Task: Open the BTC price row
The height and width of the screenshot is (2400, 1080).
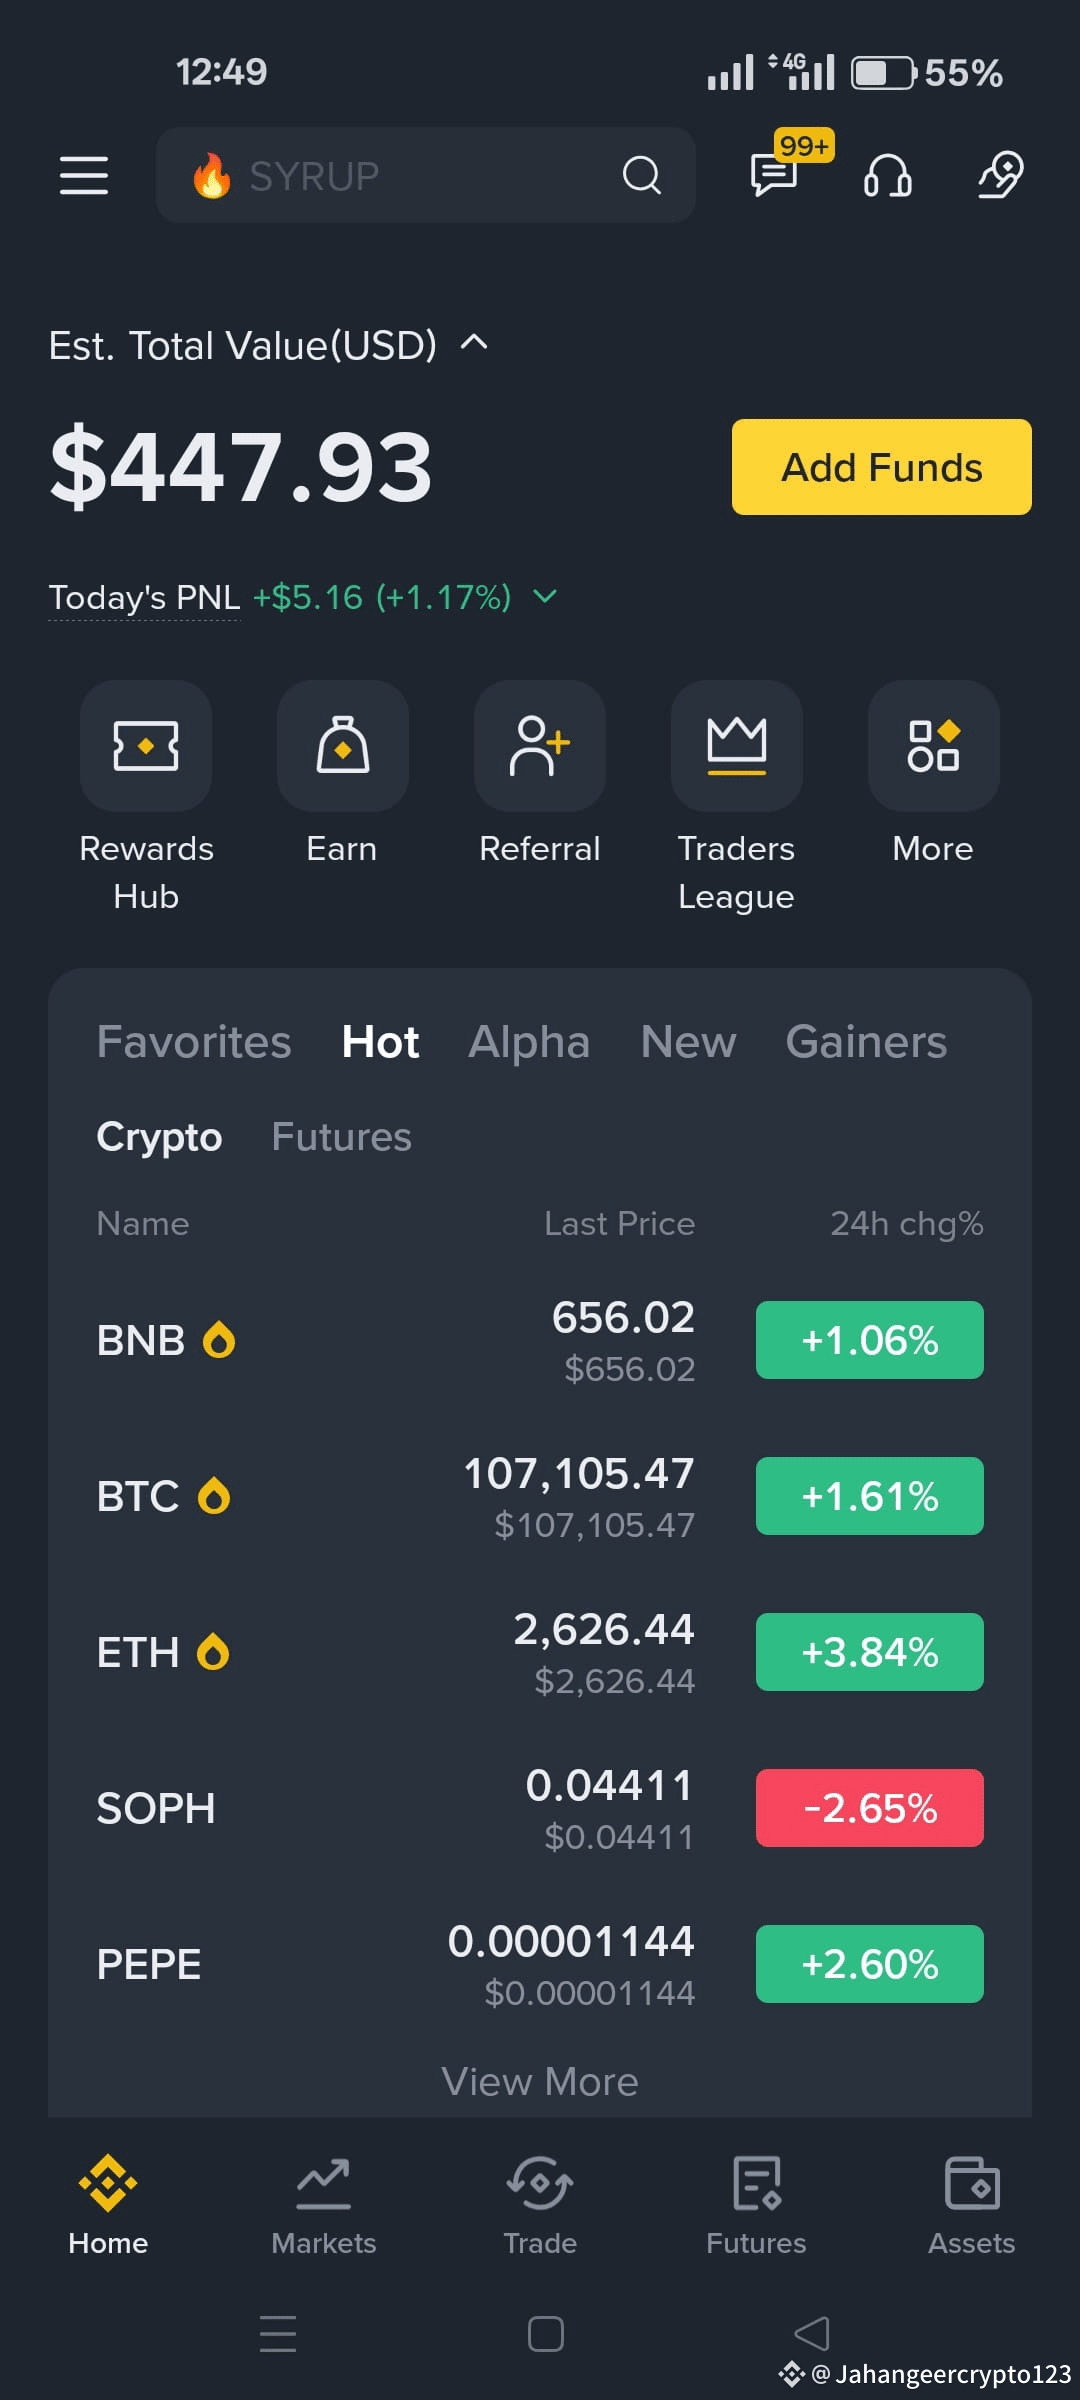Action: click(540, 1497)
